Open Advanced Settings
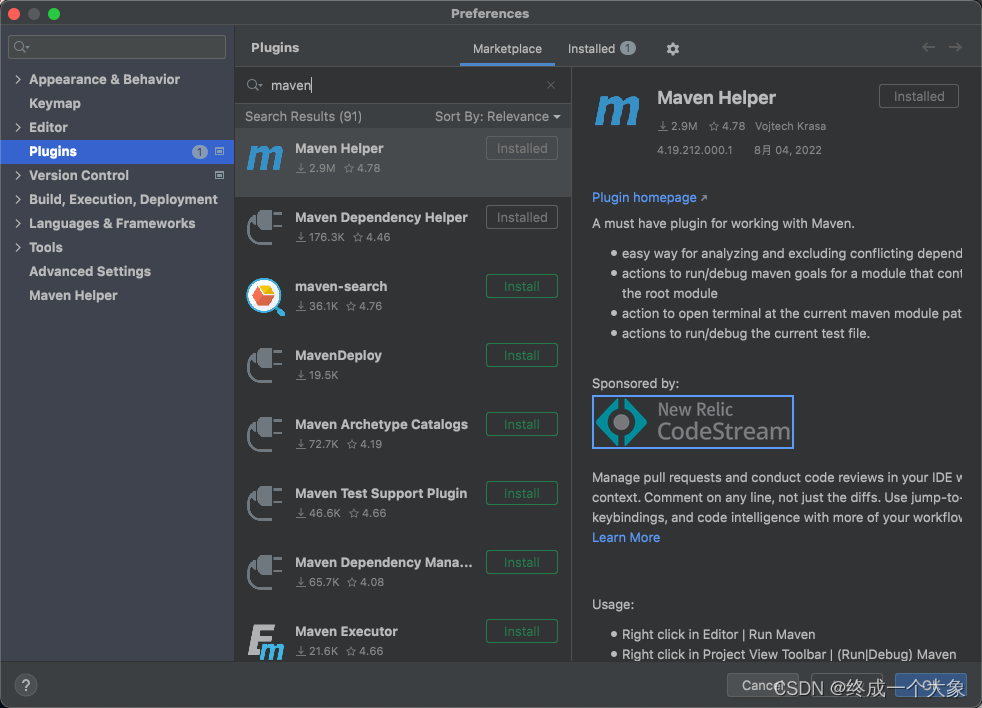 [x=90, y=271]
